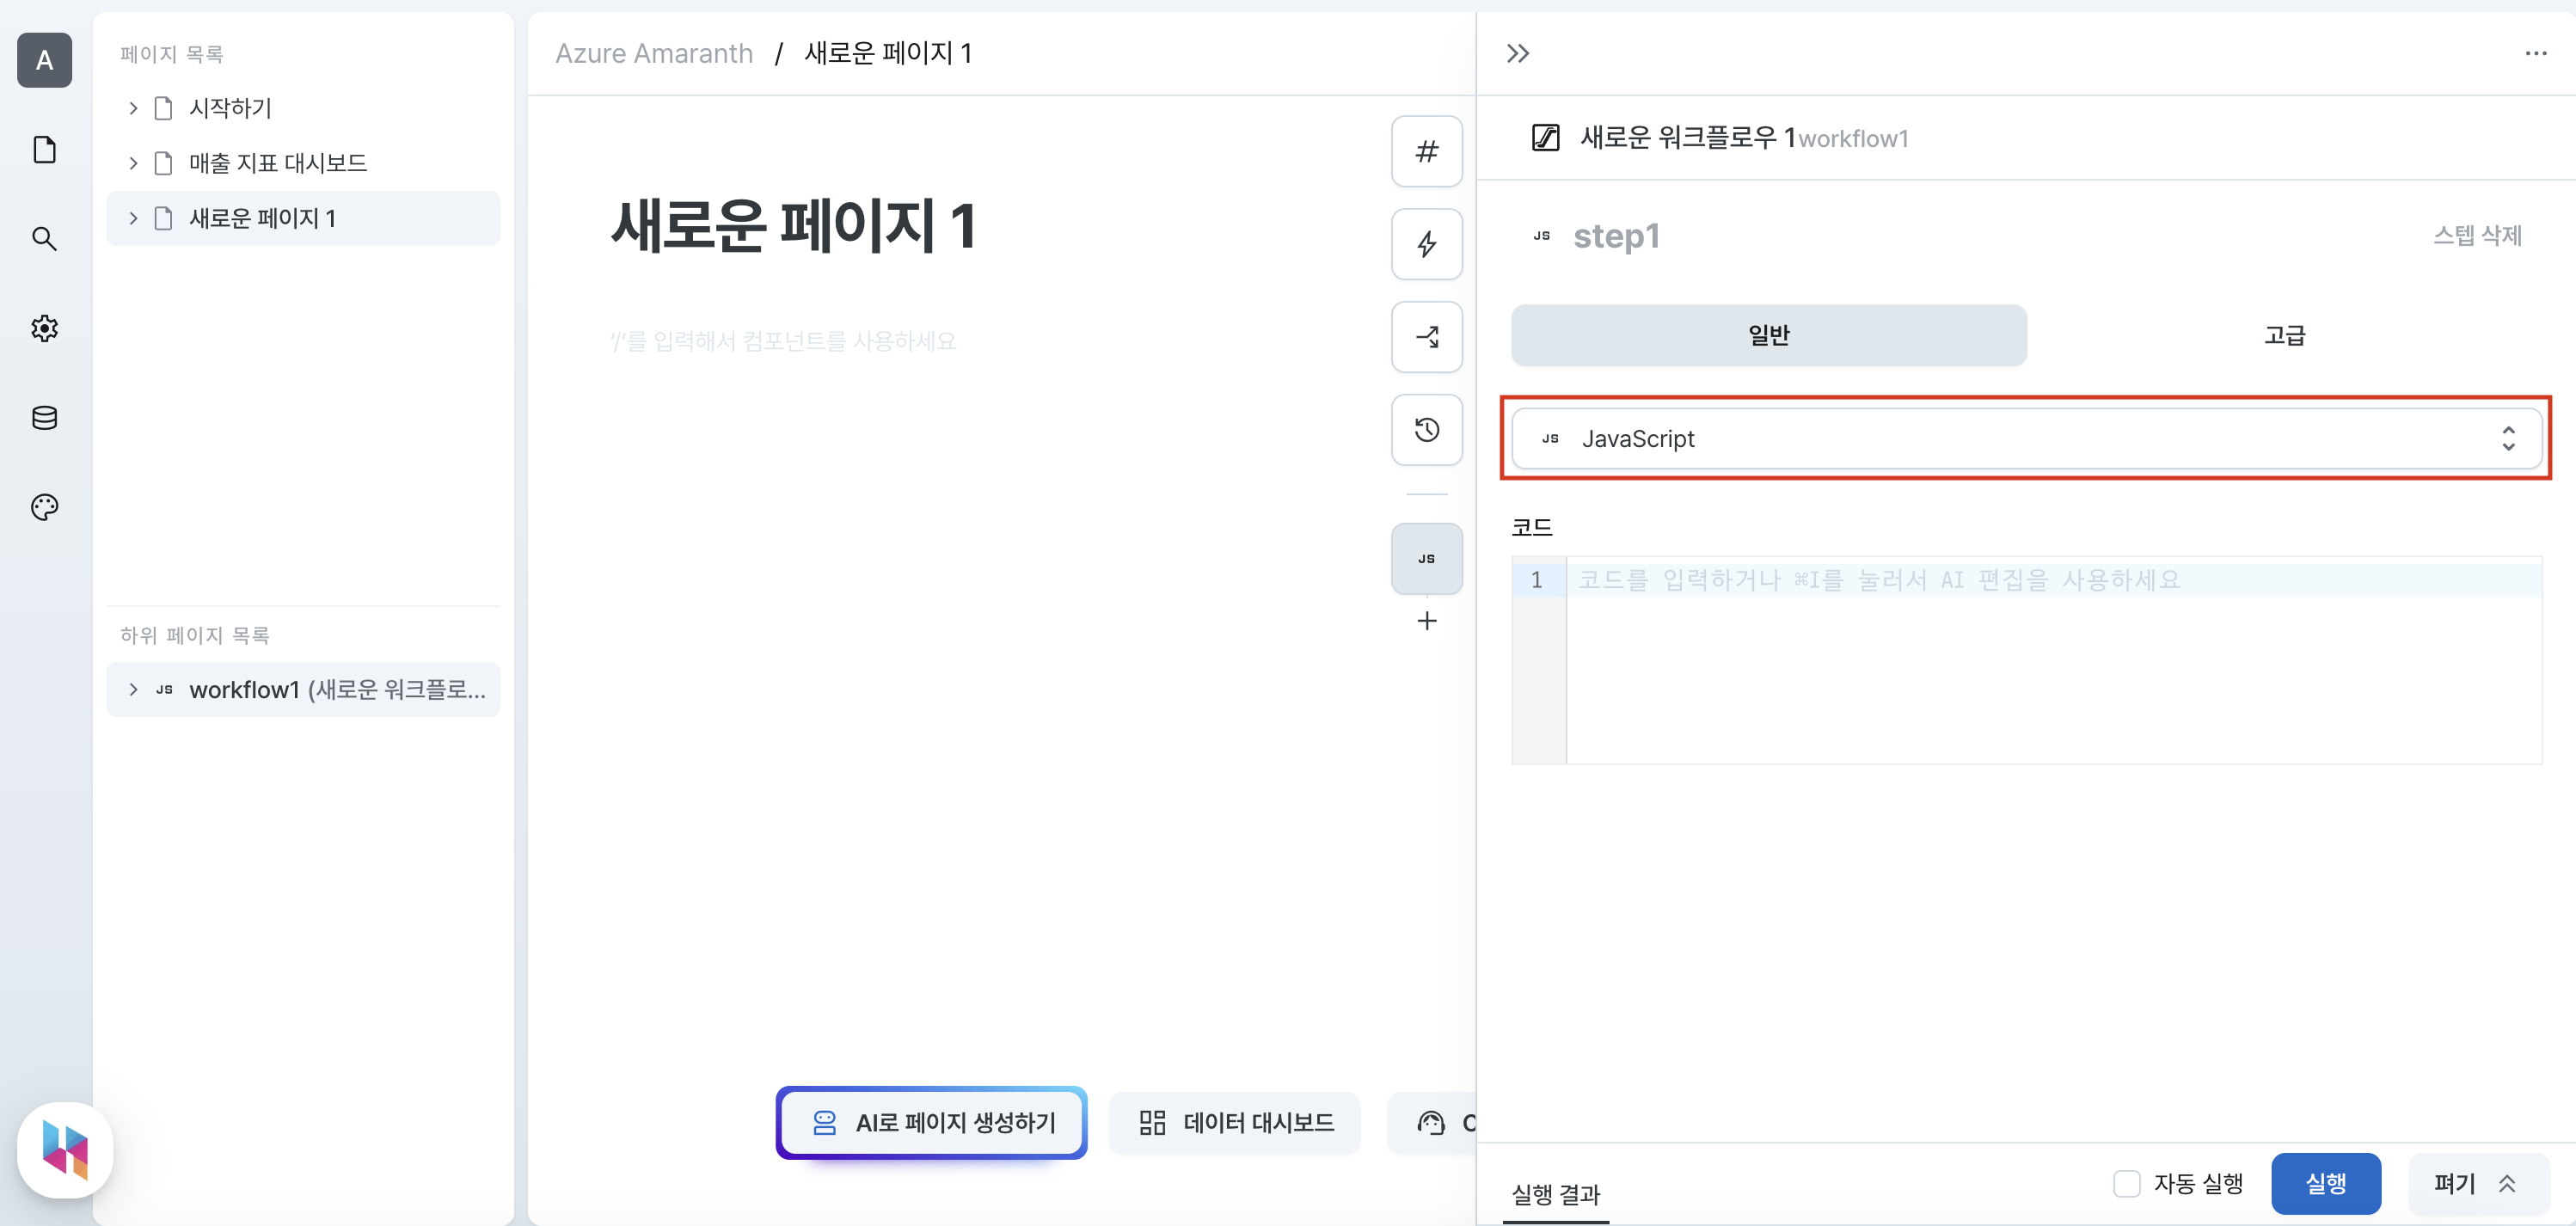Switch to the 고급 tab
This screenshot has width=2576, height=1226.
(x=2284, y=336)
